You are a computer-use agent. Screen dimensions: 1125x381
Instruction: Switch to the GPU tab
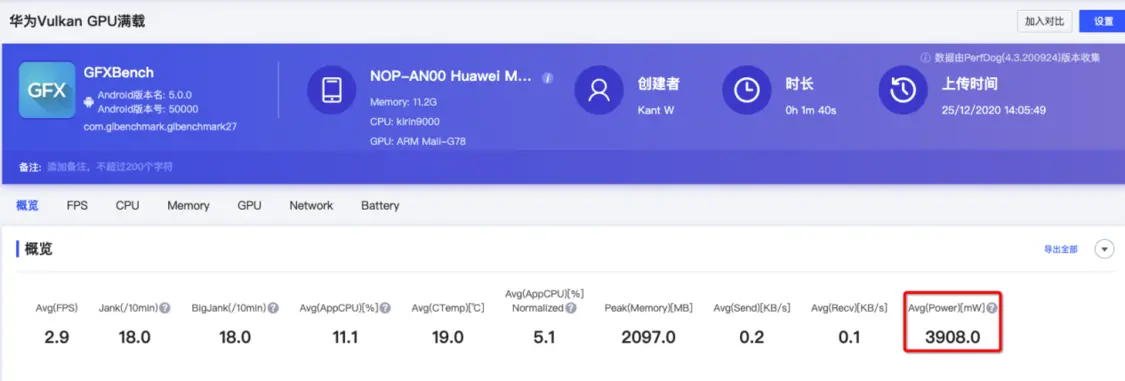[x=250, y=206]
